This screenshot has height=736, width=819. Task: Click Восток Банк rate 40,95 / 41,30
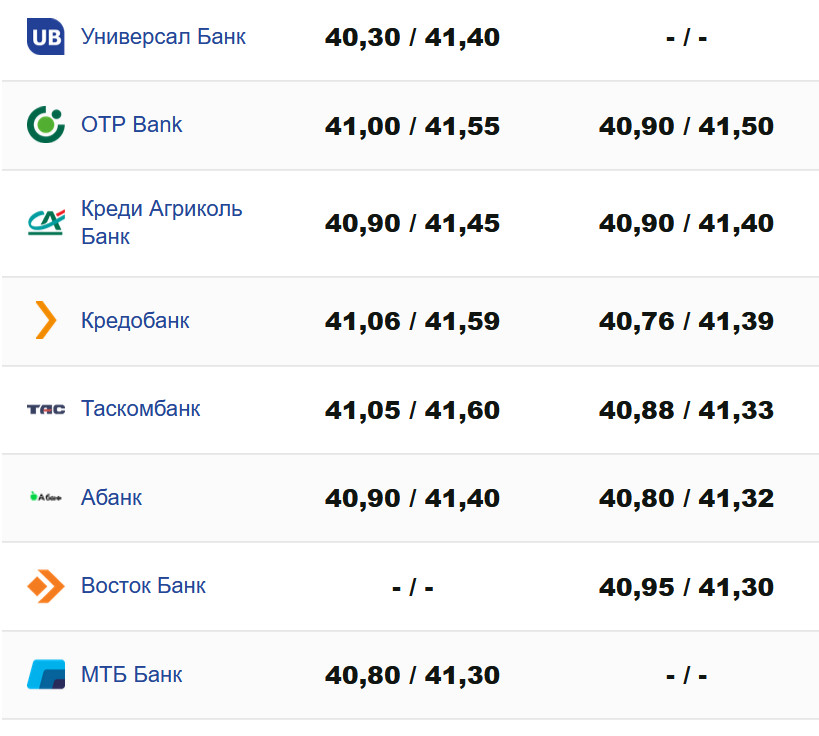coord(686,587)
